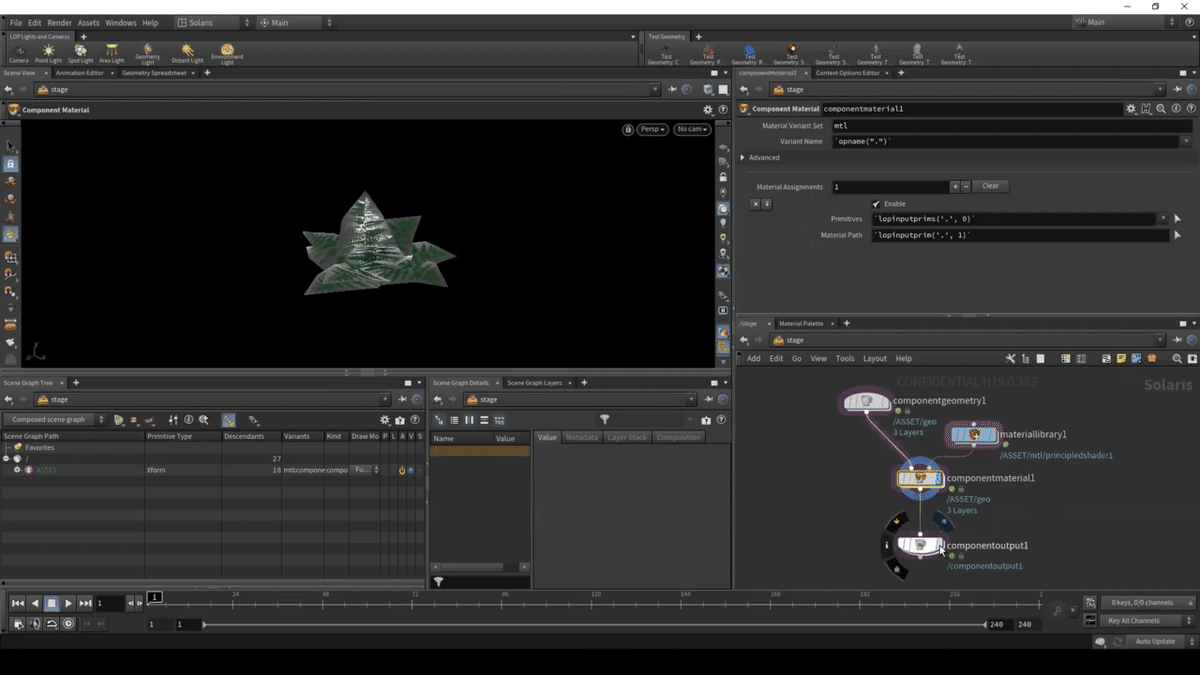Toggle the Enable checkbox for material assignment
This screenshot has height=675, width=1200.
pyautogui.click(x=876, y=204)
